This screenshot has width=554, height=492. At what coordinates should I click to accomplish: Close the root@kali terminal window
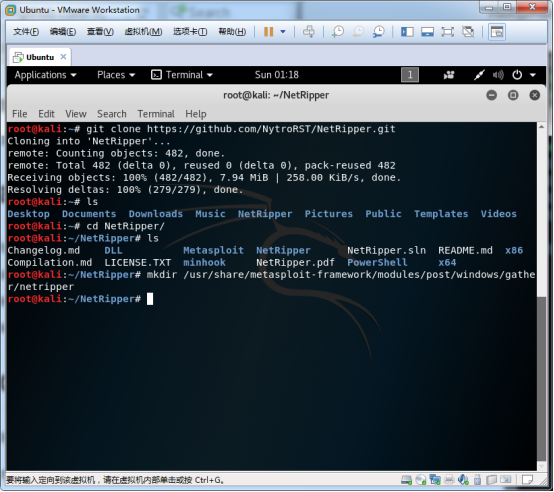(535, 95)
